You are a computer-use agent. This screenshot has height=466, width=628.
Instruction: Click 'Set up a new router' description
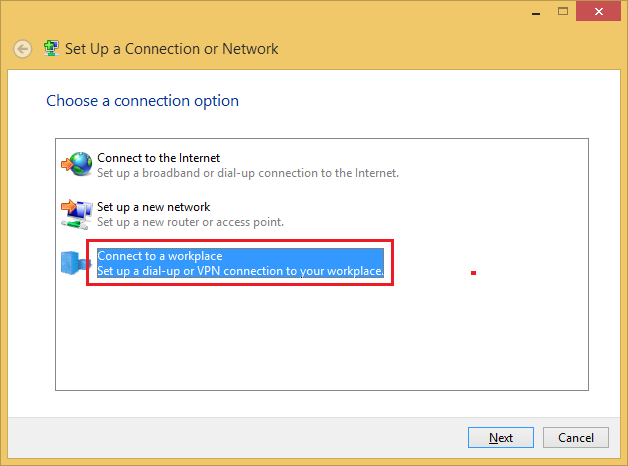[x=190, y=222]
